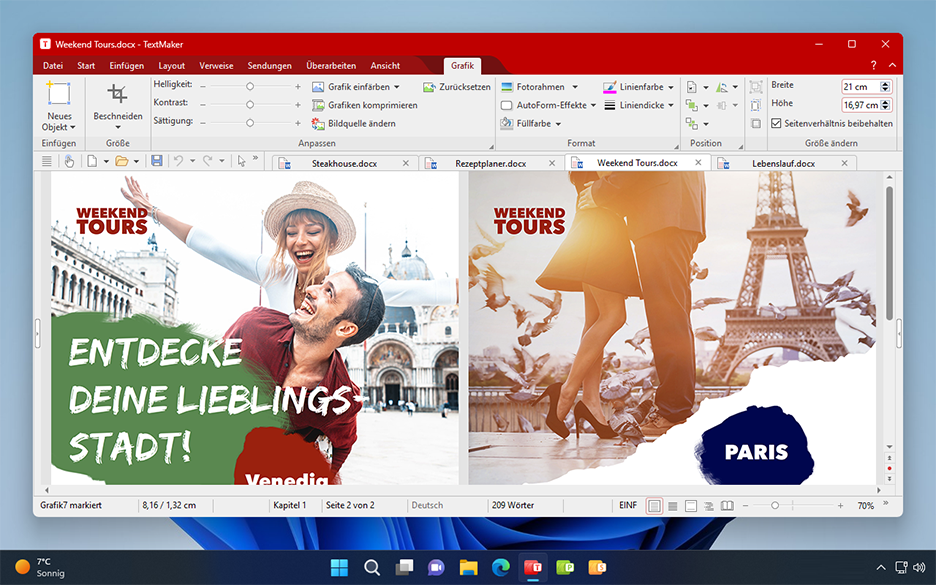Viewport: 936px width, 585px height.
Task: Toggle insert mode via EINF indicator
Action: pos(628,505)
